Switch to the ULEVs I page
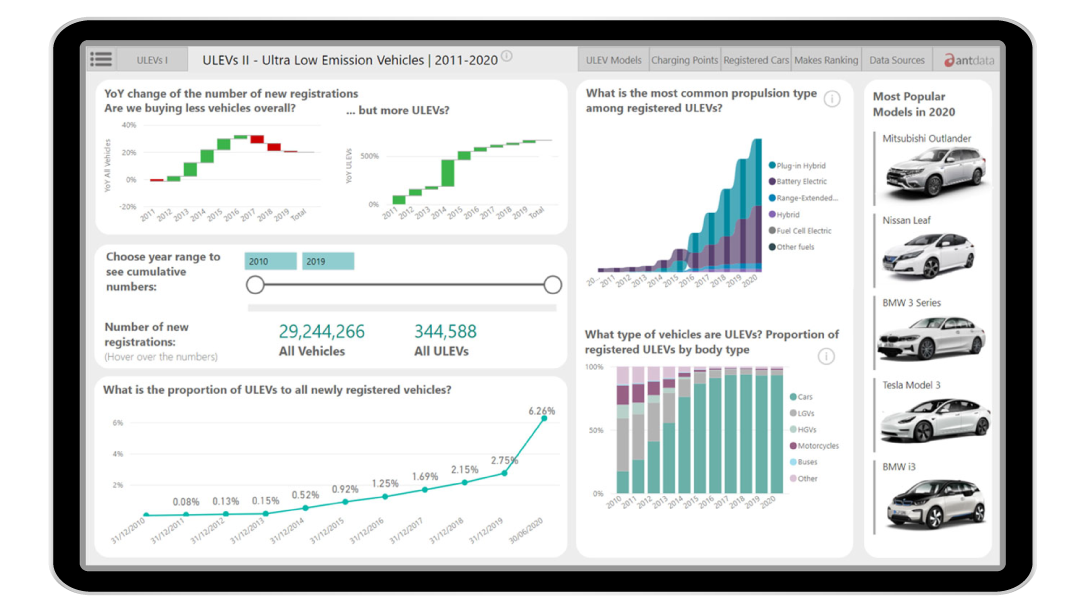The image size is (1086, 612). [151, 59]
